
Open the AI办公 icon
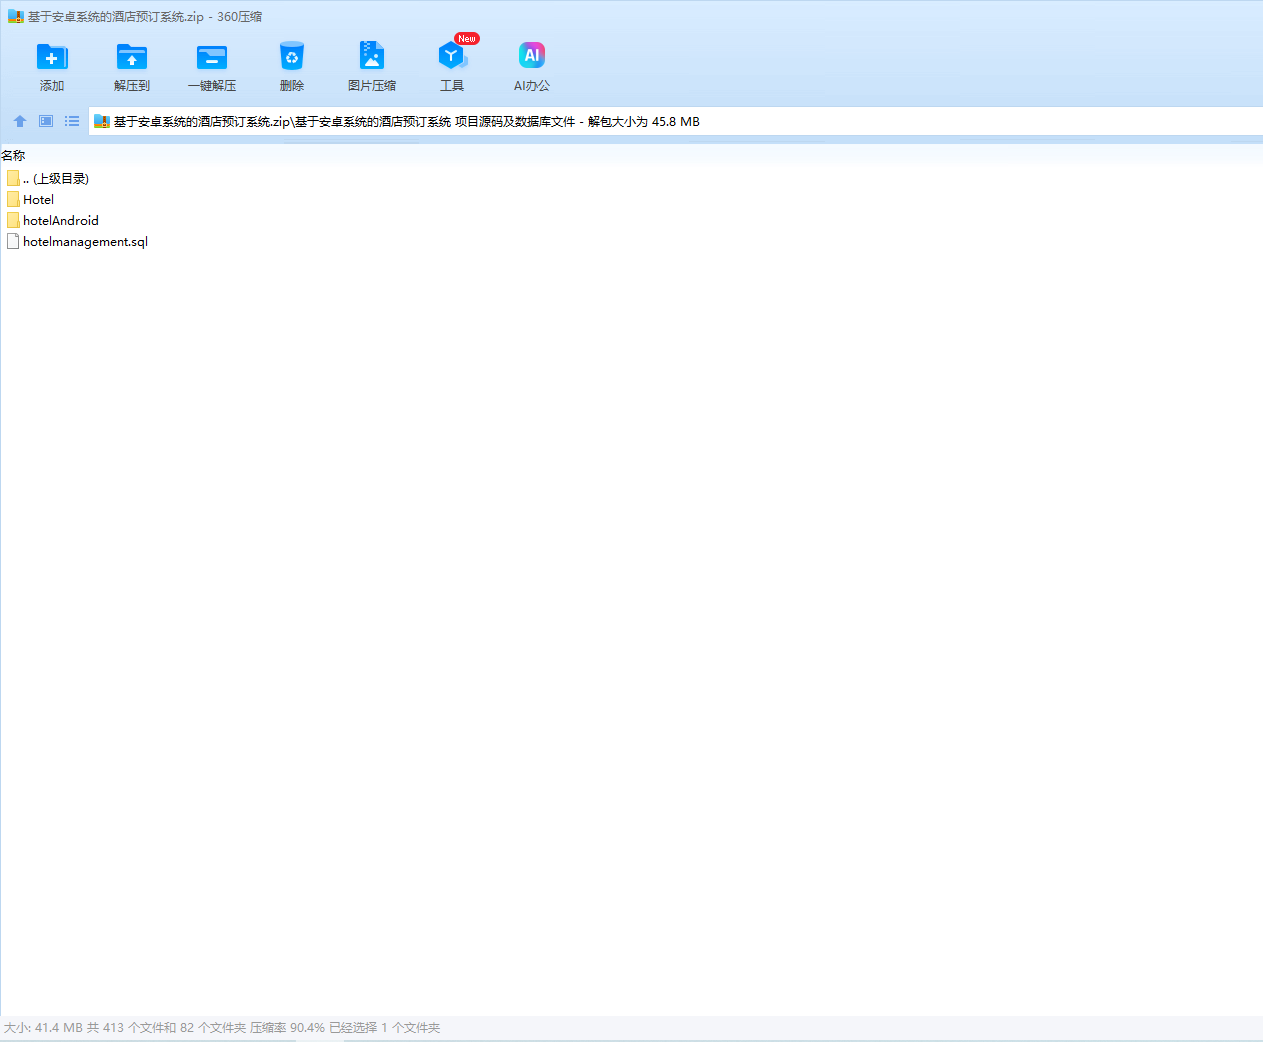point(532,56)
